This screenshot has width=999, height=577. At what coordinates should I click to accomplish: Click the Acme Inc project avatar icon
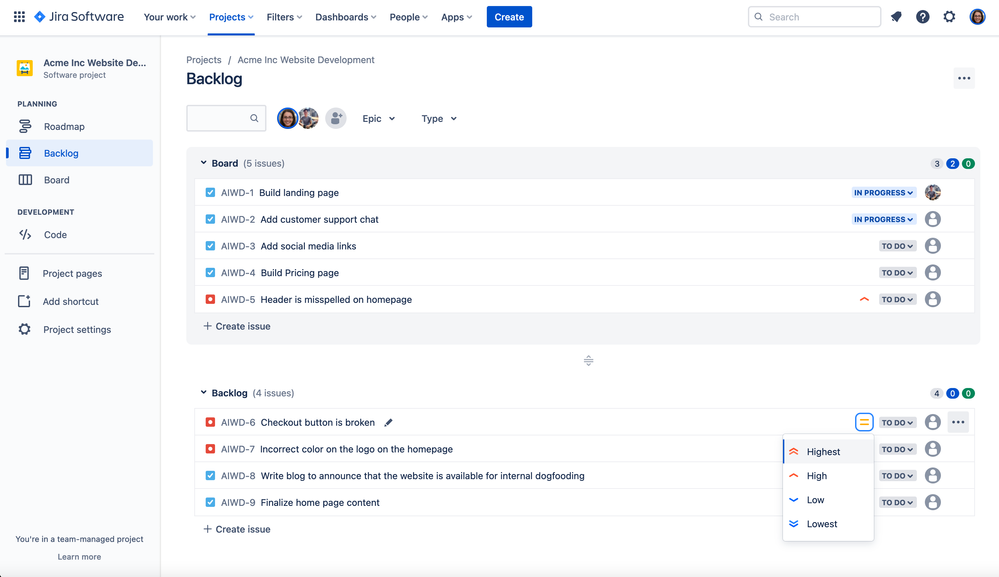[25, 68]
